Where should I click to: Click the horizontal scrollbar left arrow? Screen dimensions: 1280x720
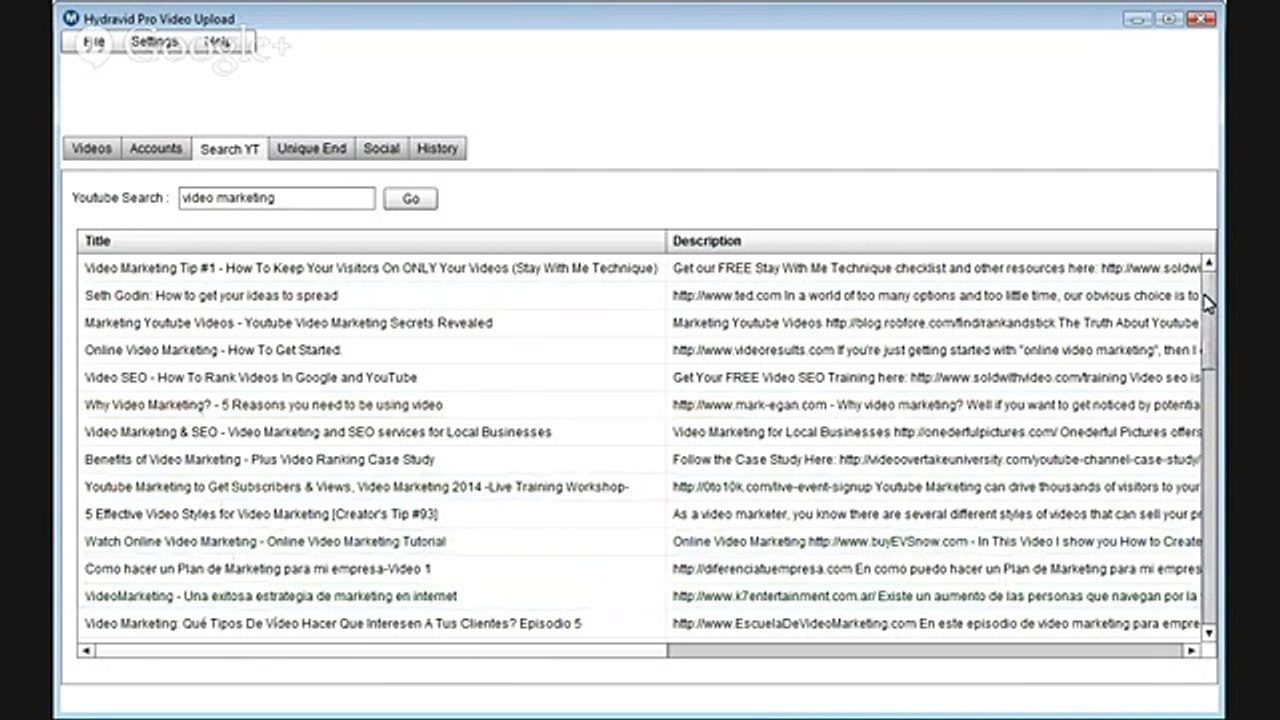(86, 650)
